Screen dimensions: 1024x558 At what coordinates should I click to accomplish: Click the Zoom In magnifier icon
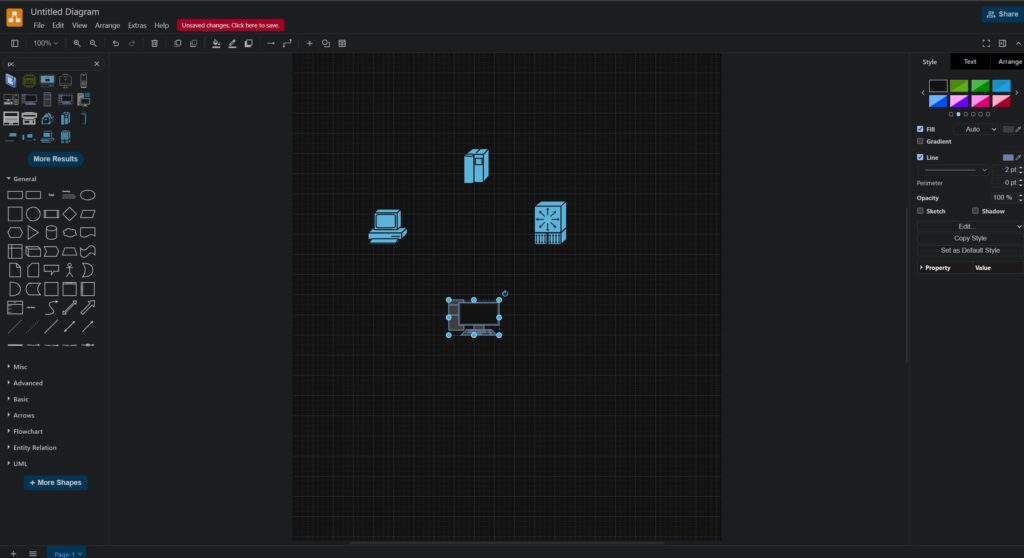77,44
